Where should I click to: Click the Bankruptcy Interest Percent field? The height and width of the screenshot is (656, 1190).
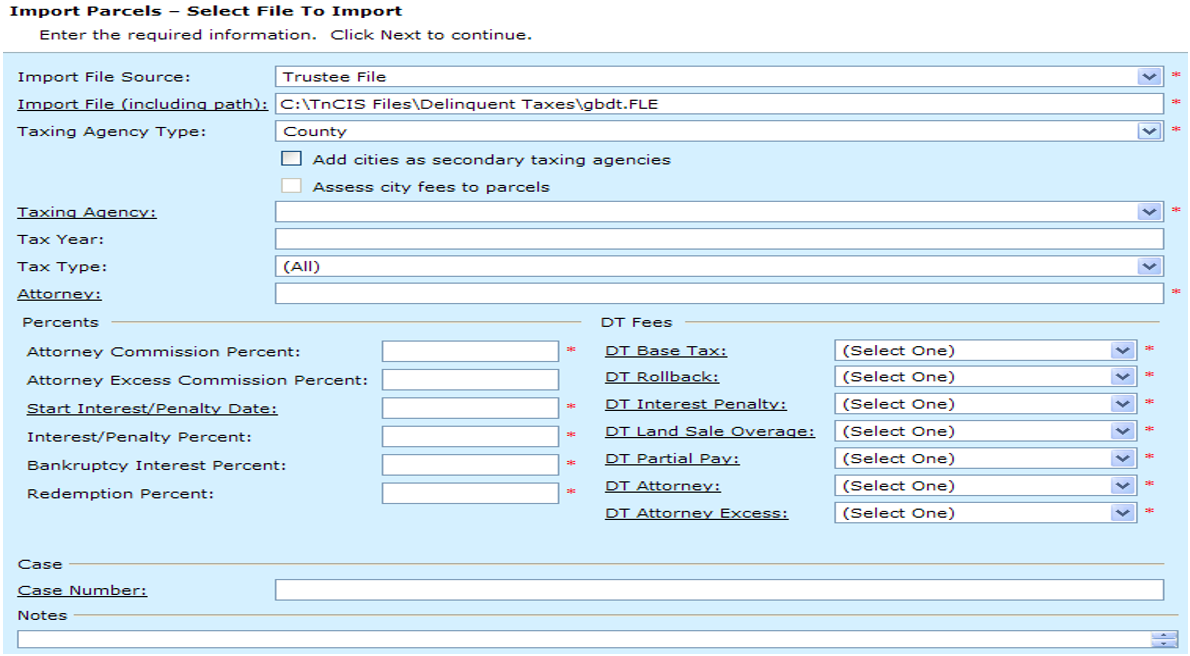pyautogui.click(x=471, y=465)
